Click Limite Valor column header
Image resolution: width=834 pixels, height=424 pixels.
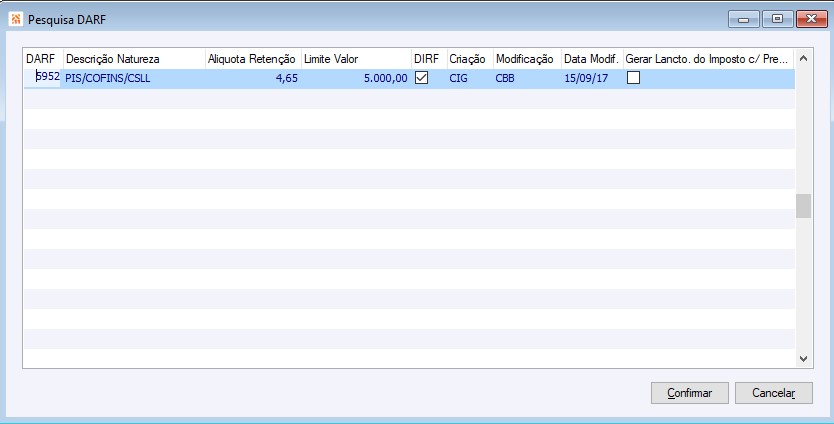[x=356, y=59]
